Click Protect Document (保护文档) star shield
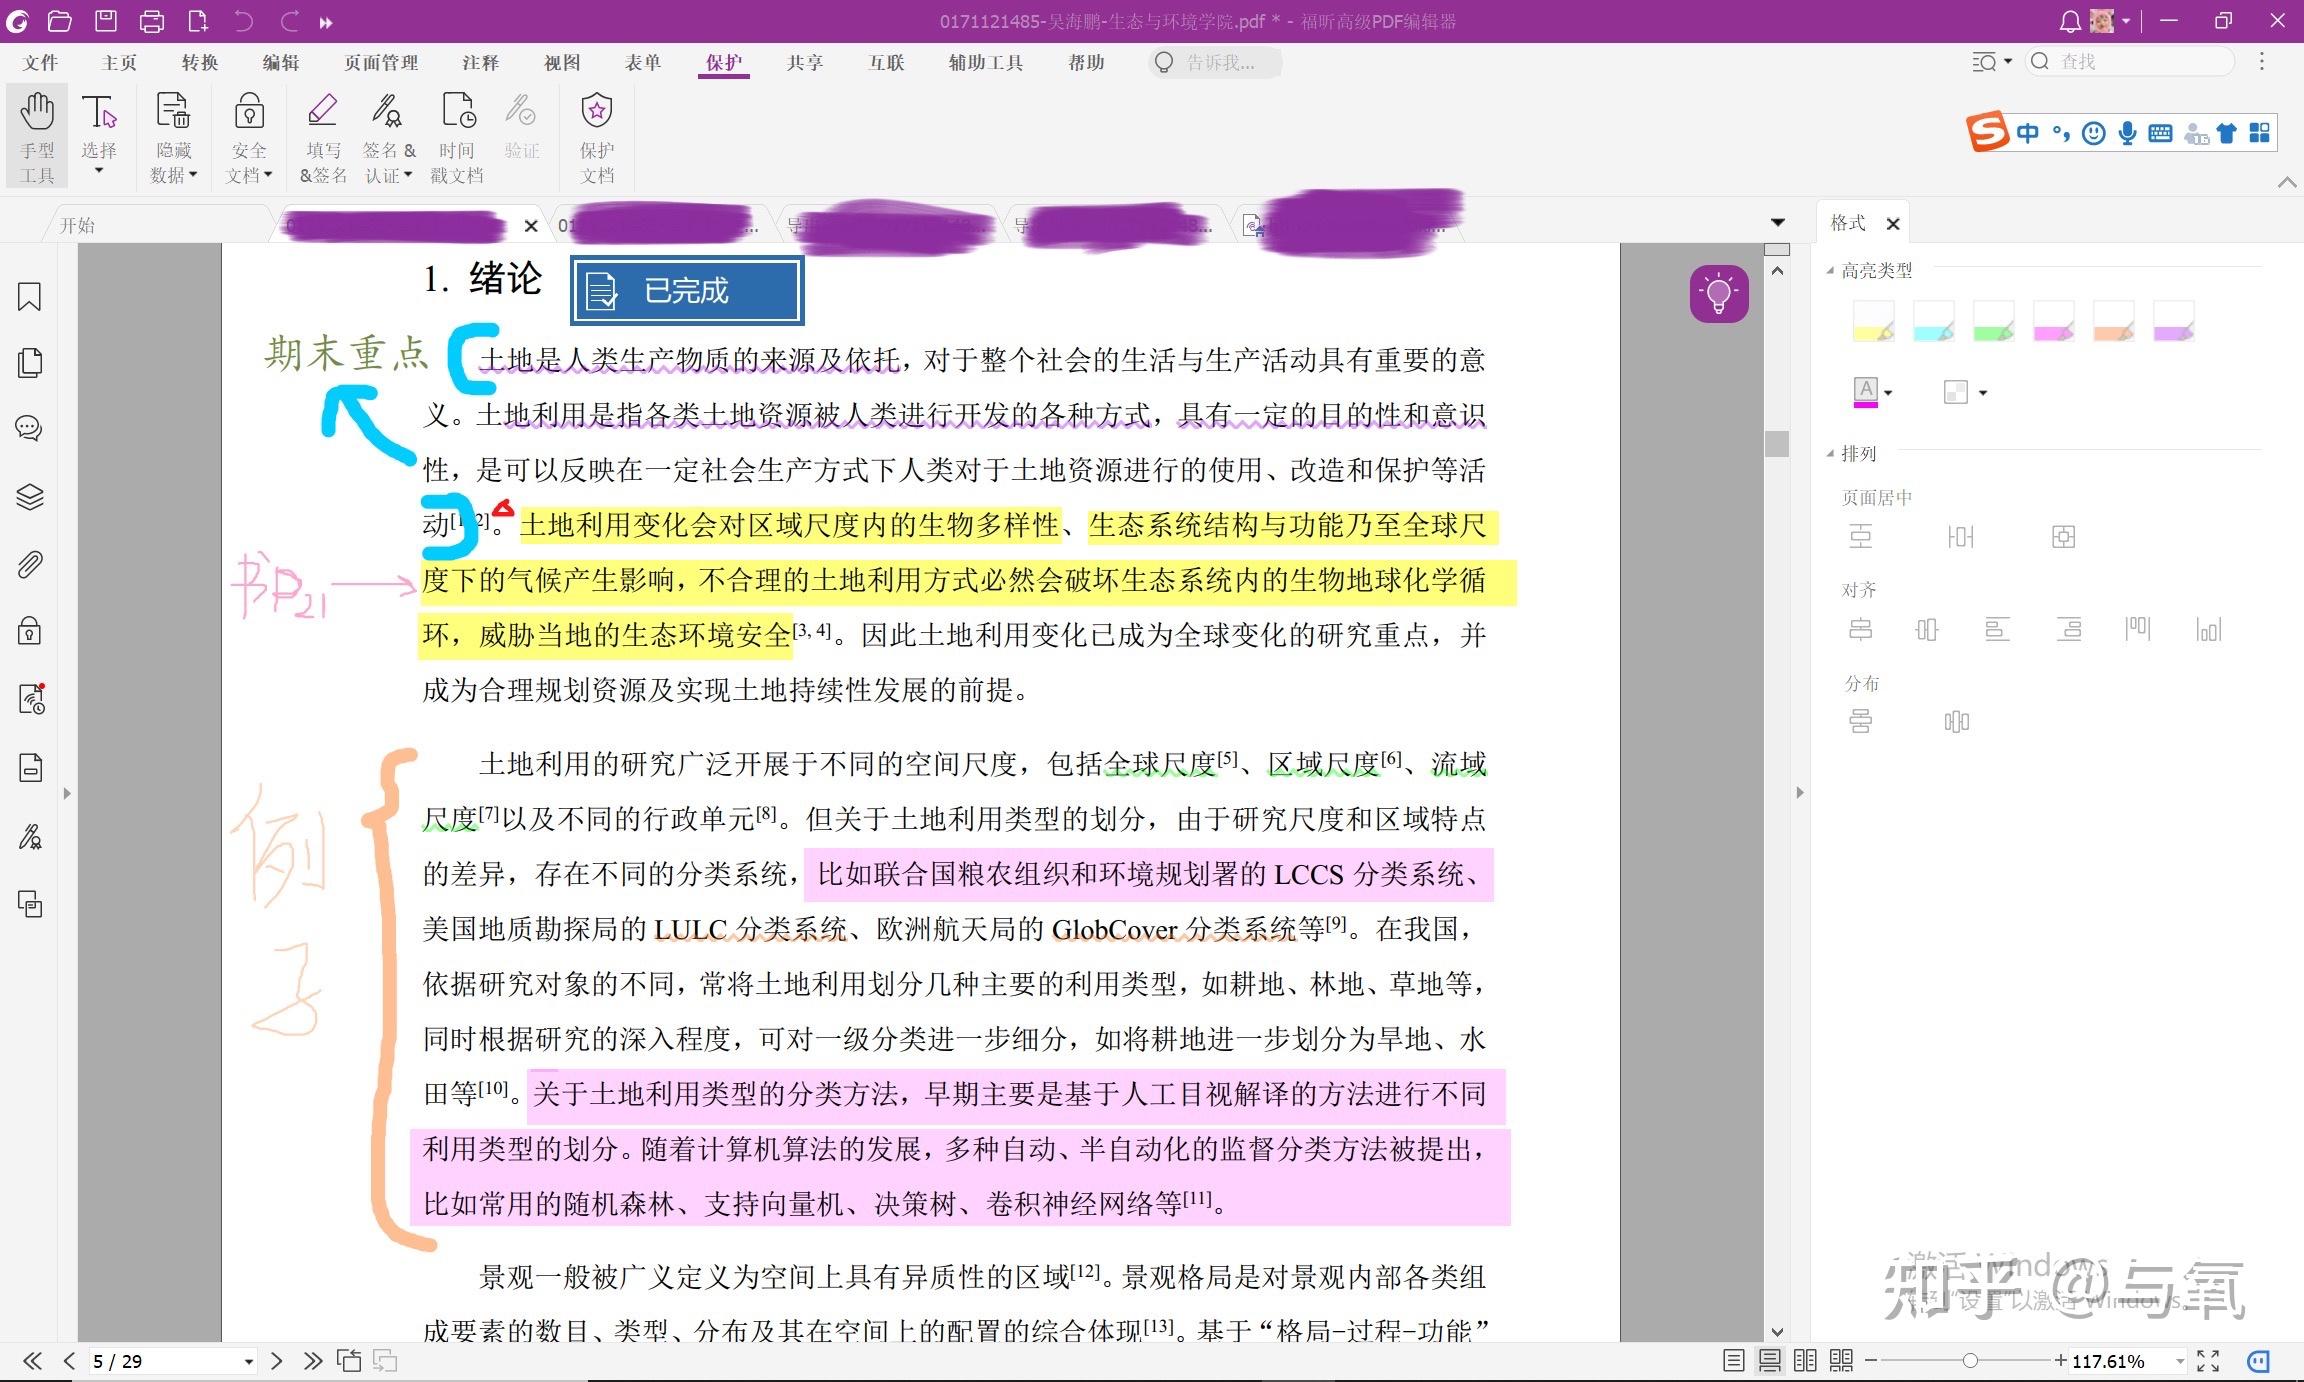 [597, 137]
